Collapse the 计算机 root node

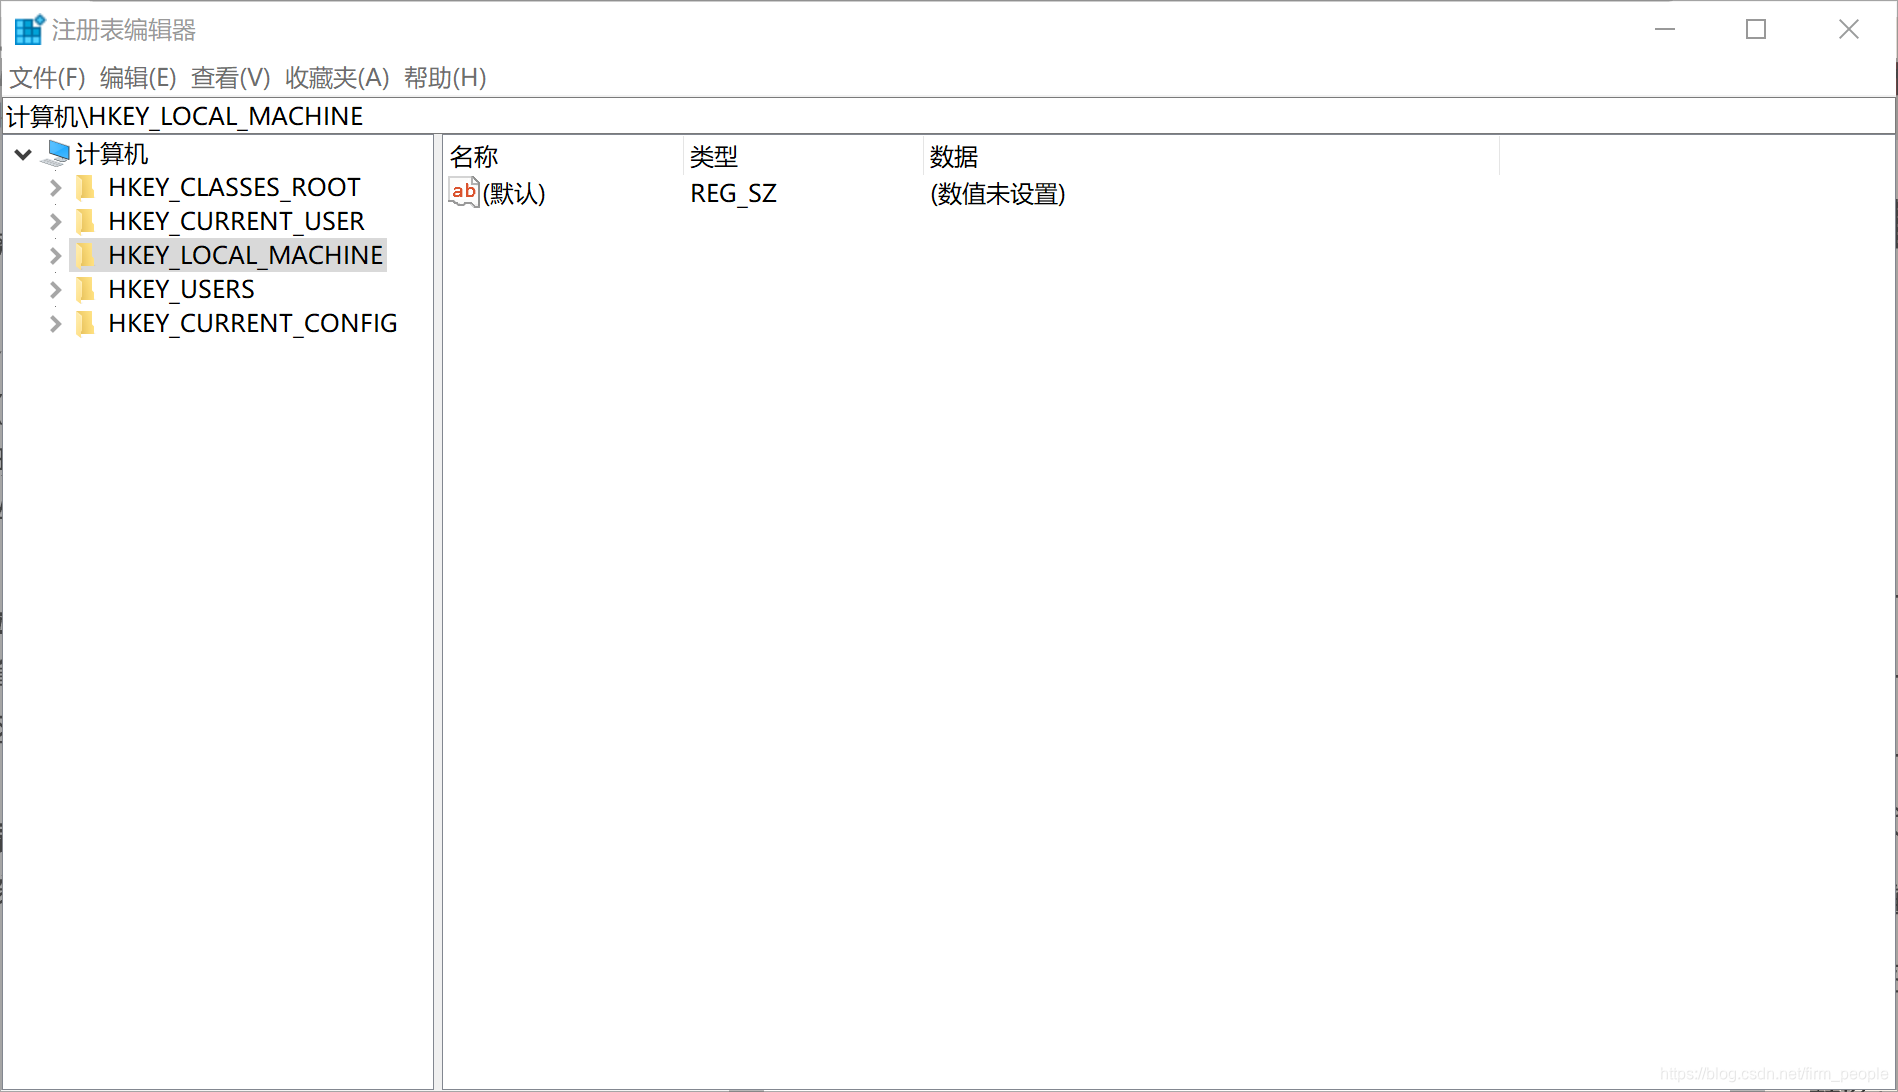[23, 154]
